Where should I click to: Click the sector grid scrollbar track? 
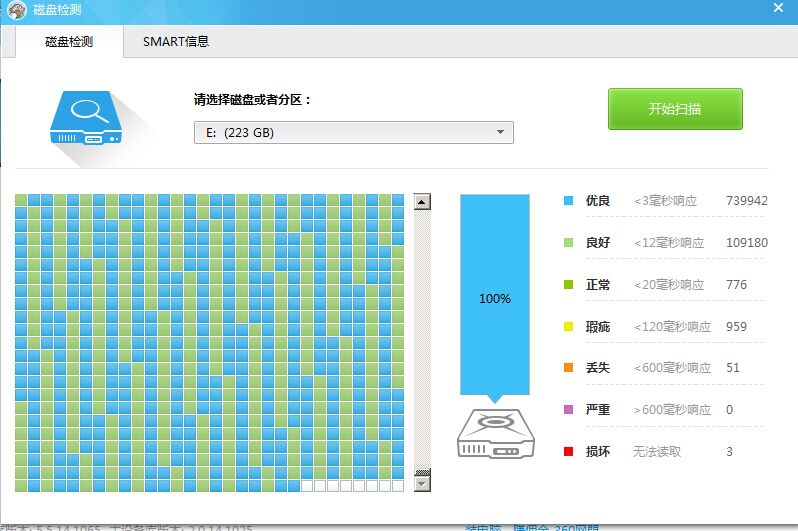(x=422, y=339)
